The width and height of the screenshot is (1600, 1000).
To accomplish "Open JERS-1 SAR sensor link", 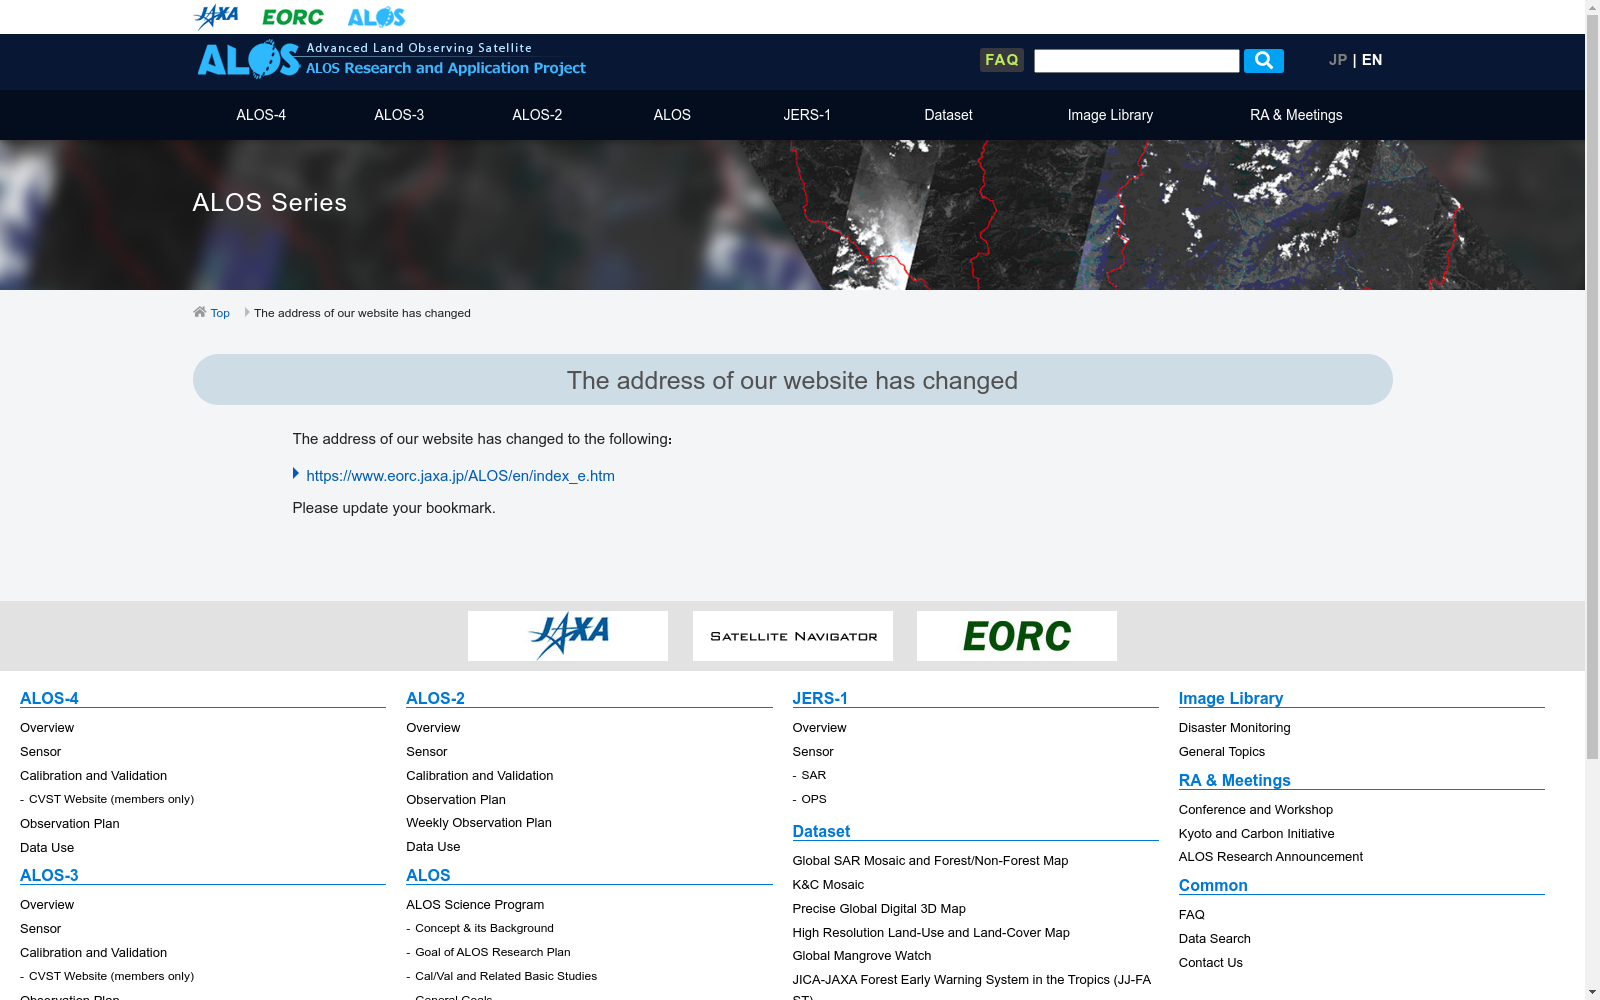I will click(814, 775).
